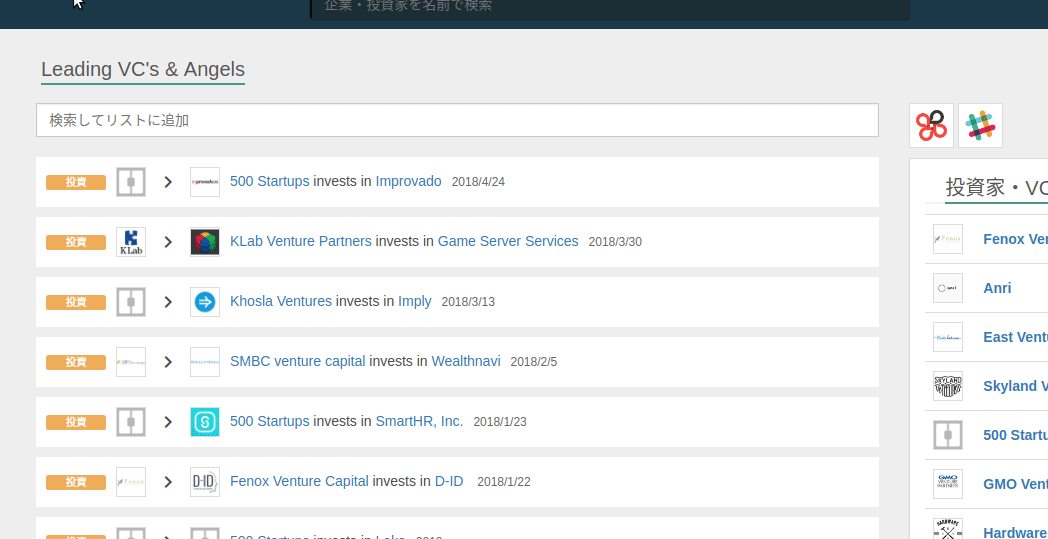Click the Improvado company logo thumbnail
The width and height of the screenshot is (1048, 539).
[x=205, y=182]
